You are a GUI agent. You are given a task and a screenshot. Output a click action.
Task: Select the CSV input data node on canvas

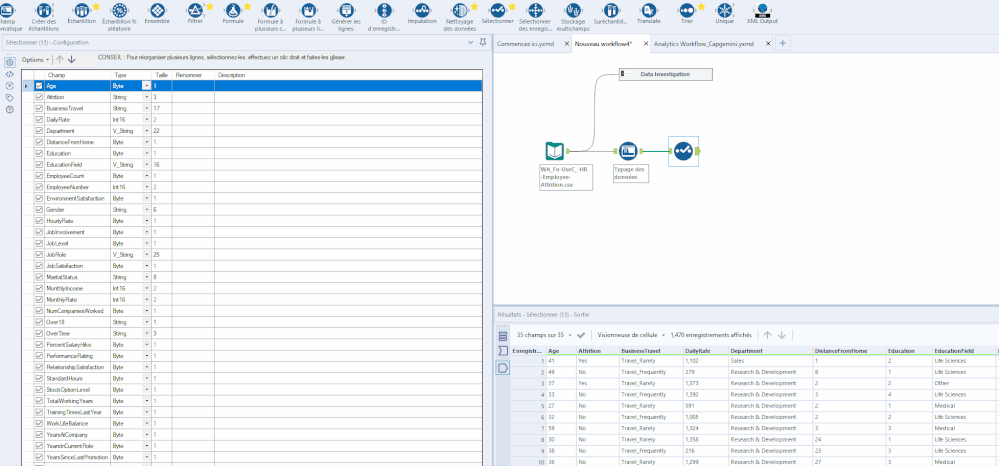point(555,151)
